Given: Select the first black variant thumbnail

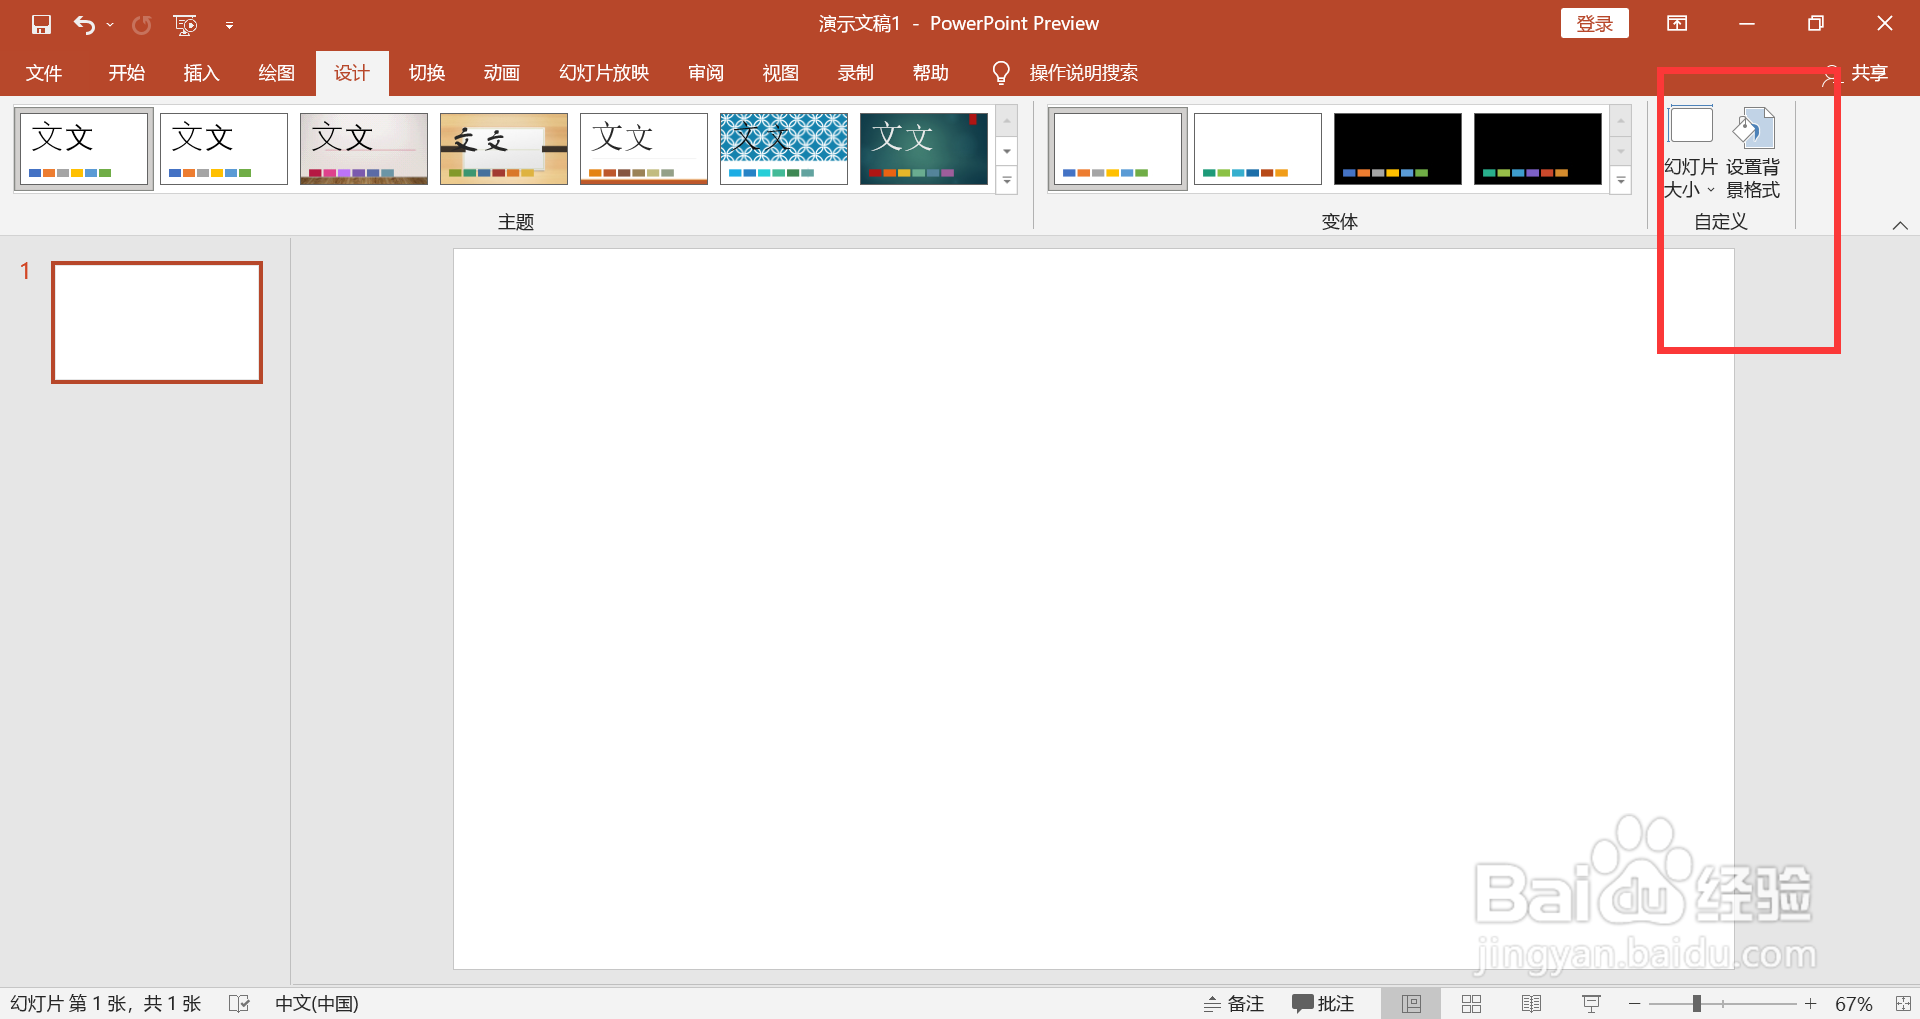Looking at the screenshot, I should click(x=1398, y=149).
